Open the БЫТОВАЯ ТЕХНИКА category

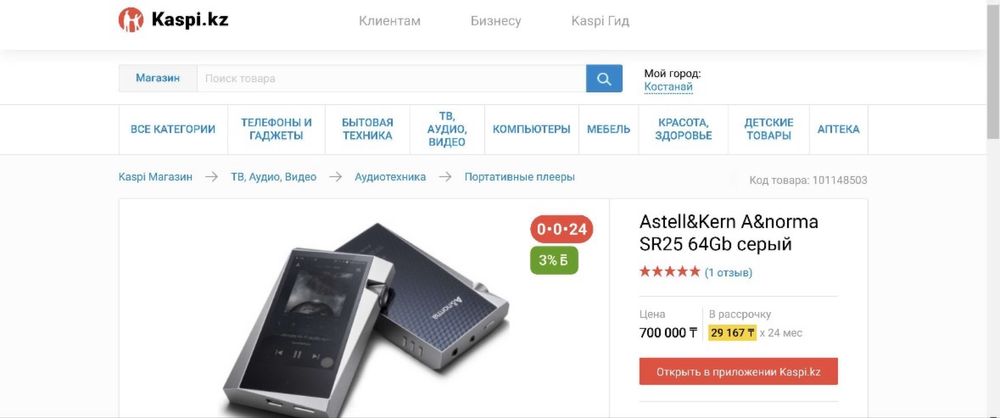[367, 130]
